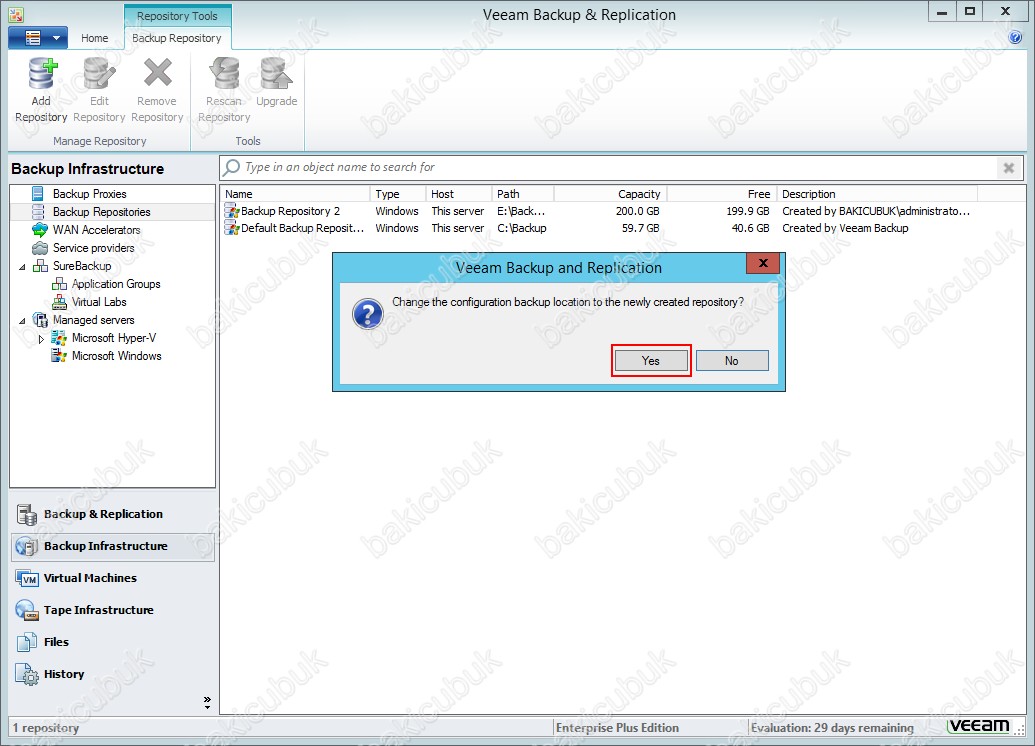Open the Virtual Machines view
This screenshot has width=1035, height=746.
[112, 578]
